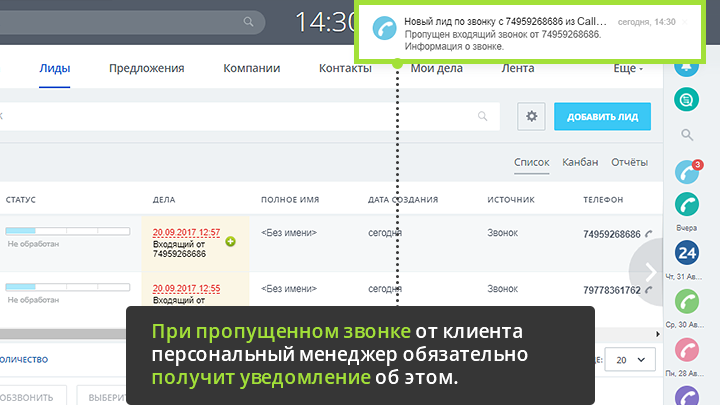Open blue call chat with 3 badge
This screenshot has height=405, width=720.
[x=687, y=172]
